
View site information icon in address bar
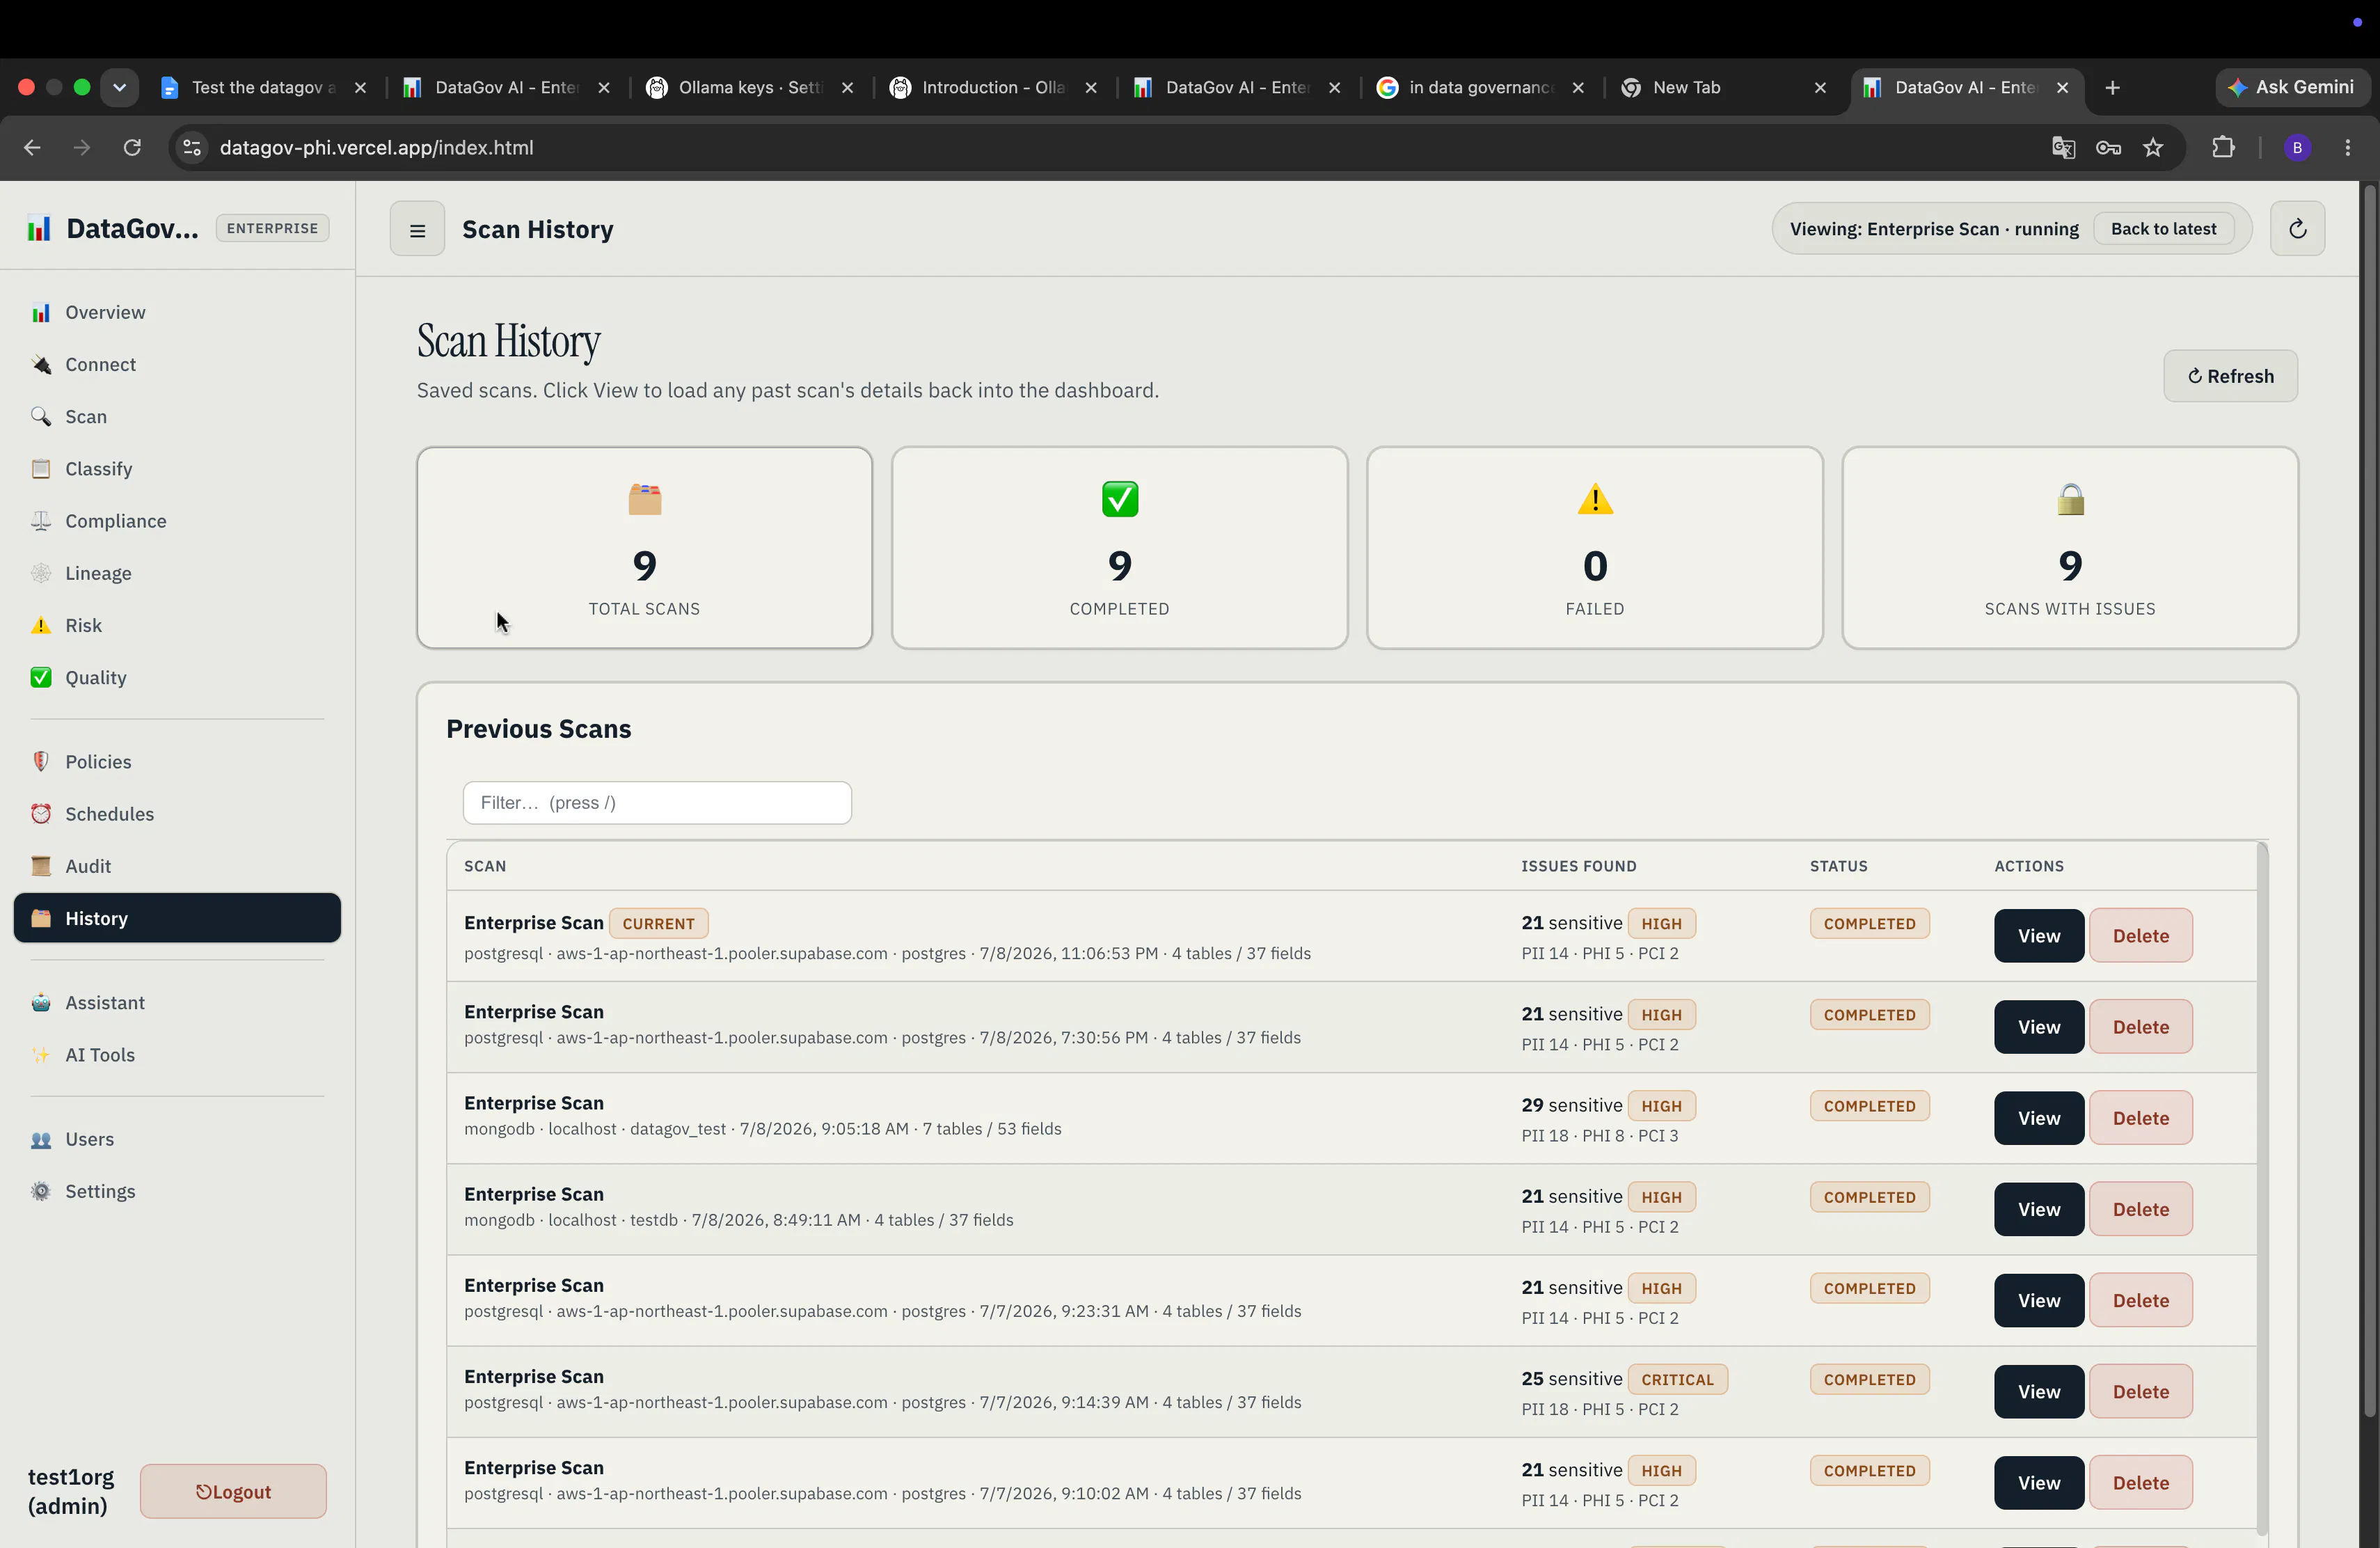click(192, 148)
